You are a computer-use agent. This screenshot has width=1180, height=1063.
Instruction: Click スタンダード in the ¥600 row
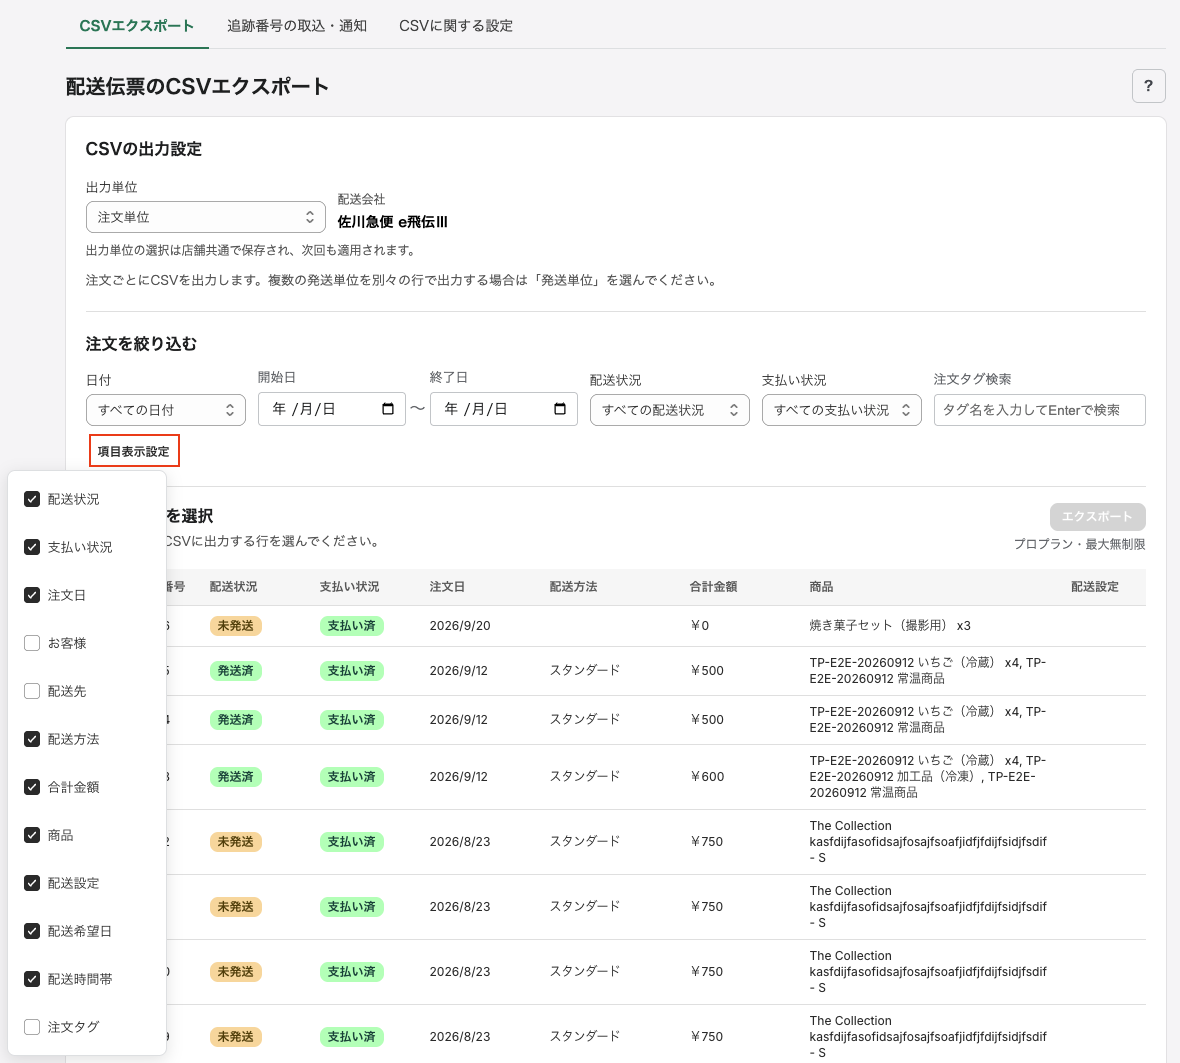point(585,776)
